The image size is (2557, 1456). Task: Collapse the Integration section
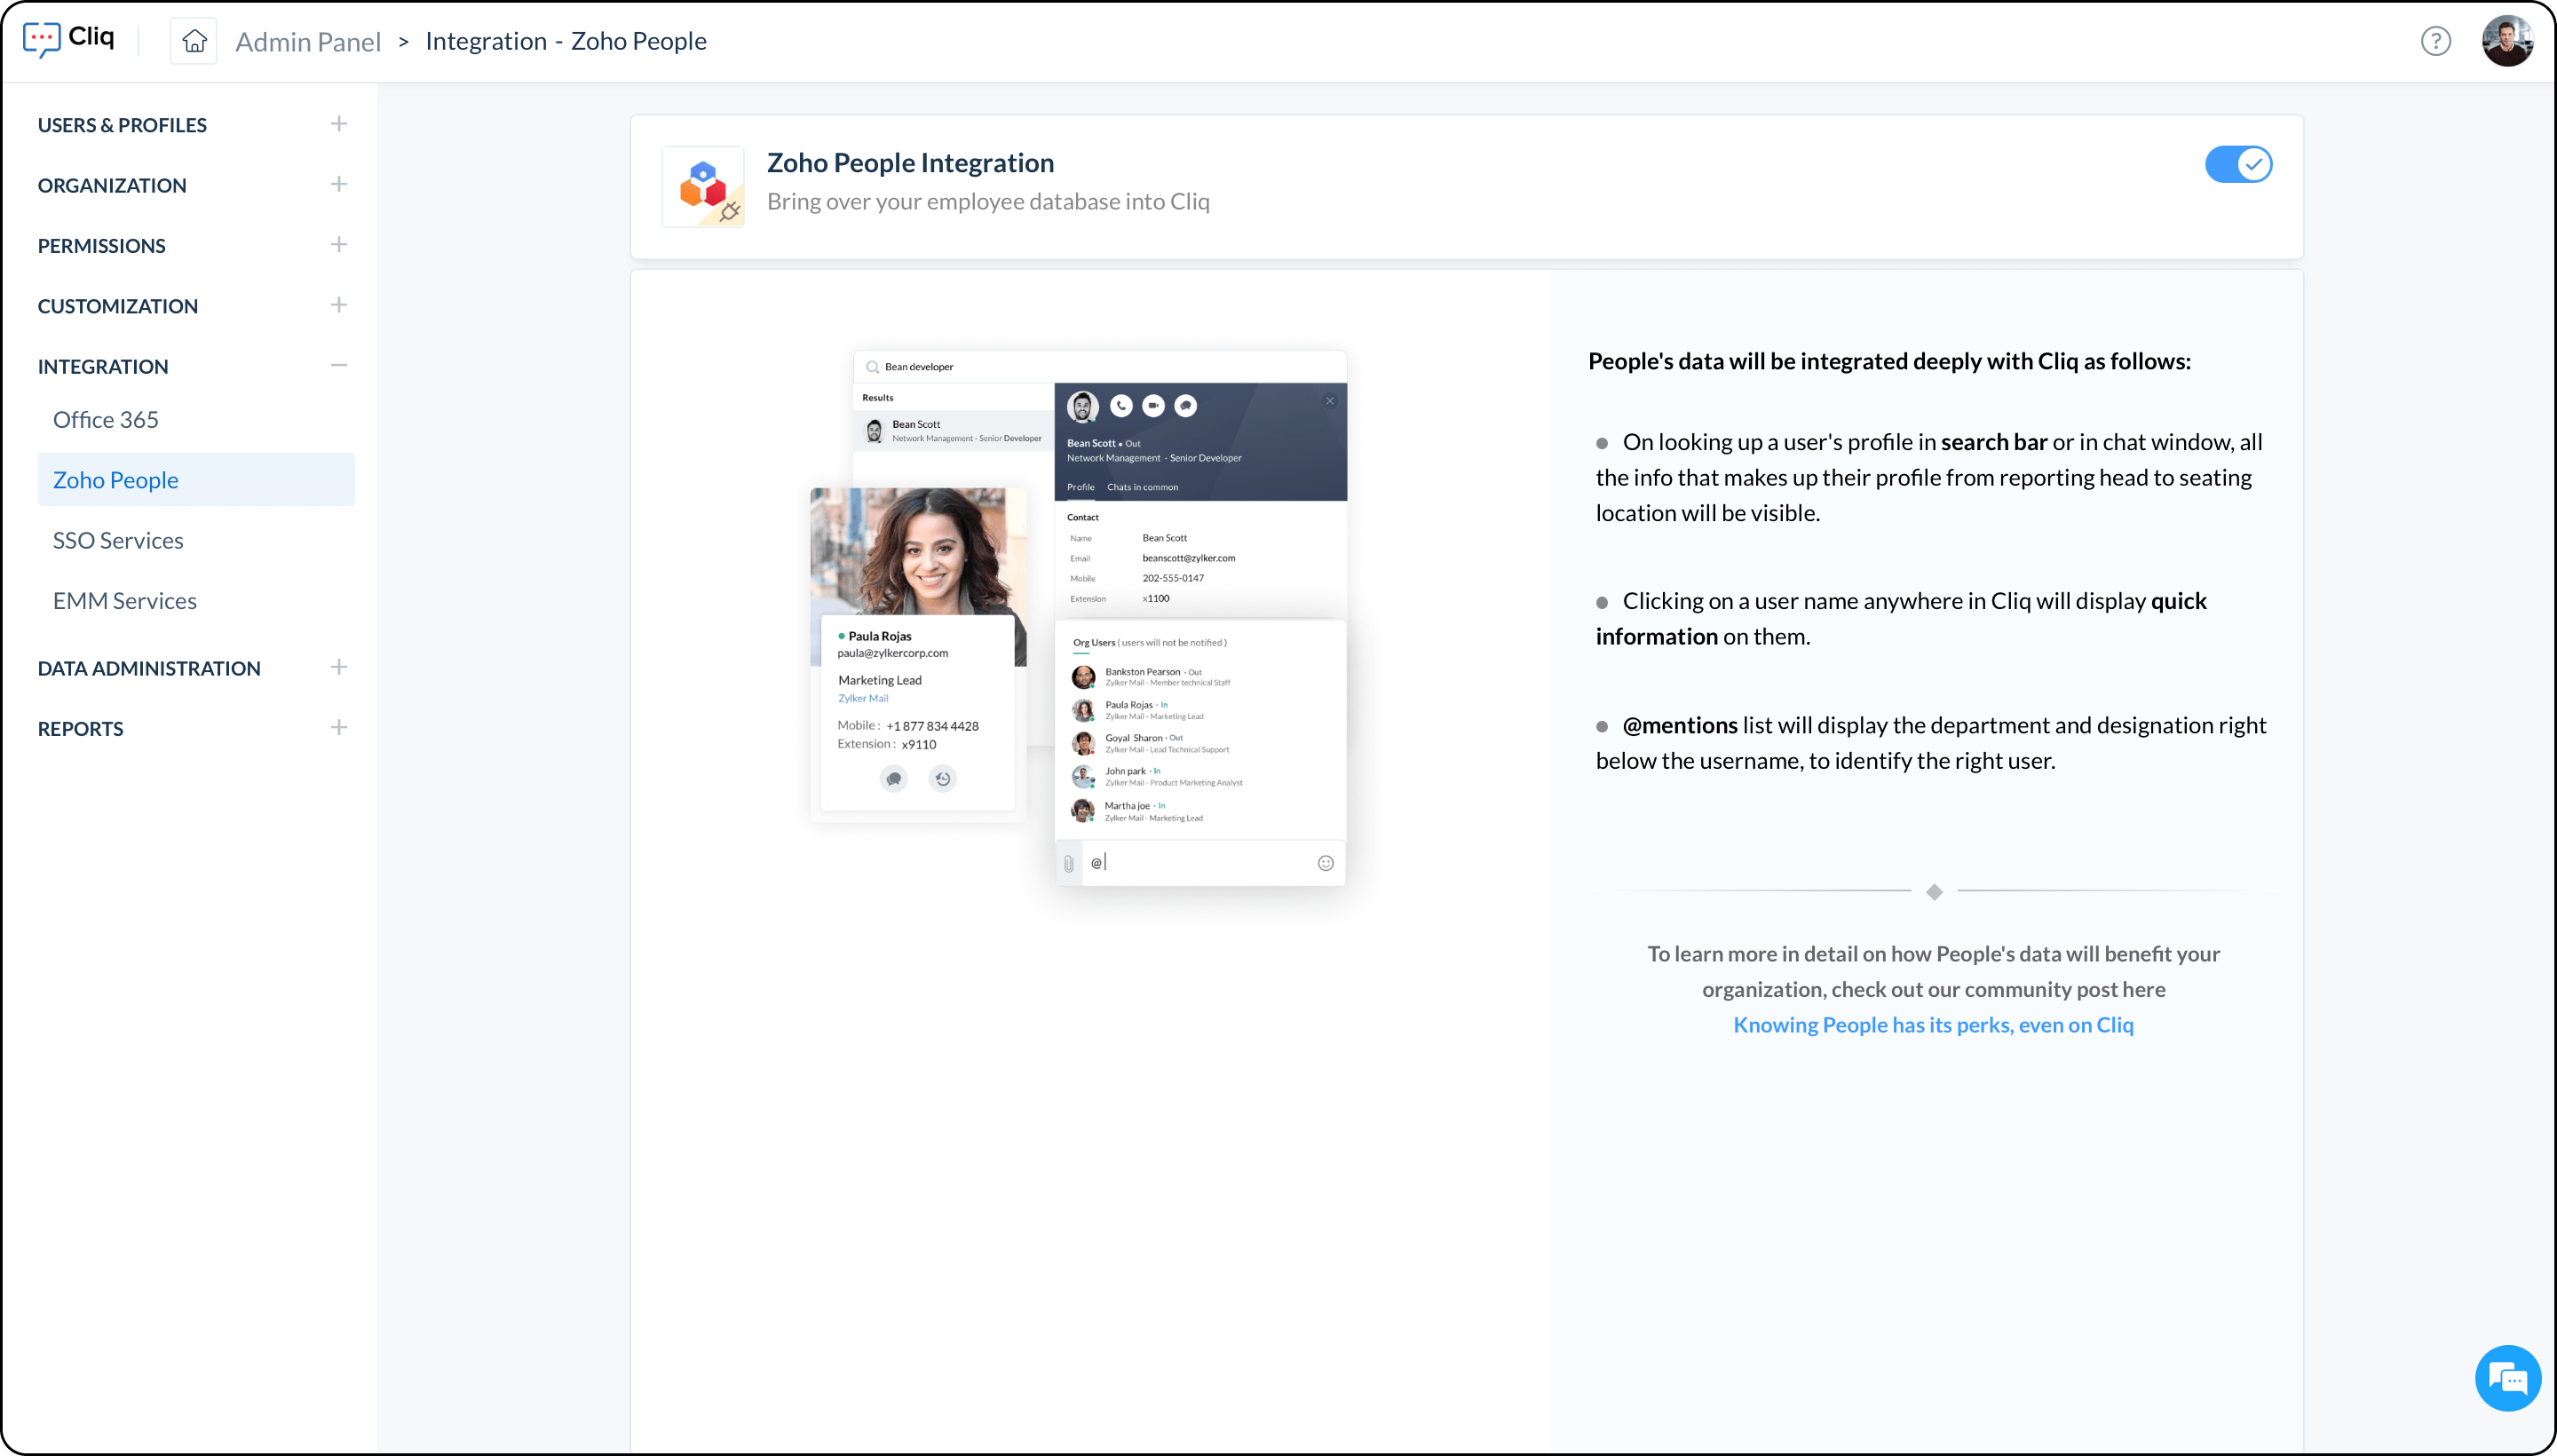tap(339, 365)
